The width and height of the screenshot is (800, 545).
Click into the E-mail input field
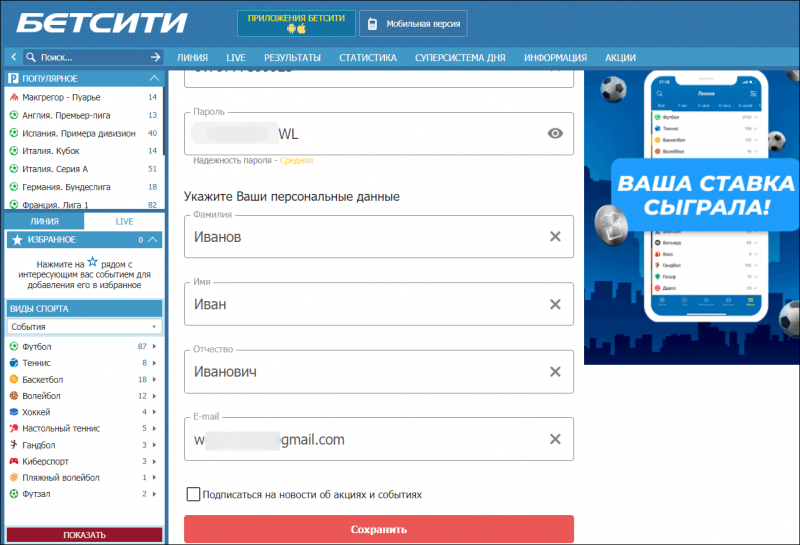tap(379, 439)
